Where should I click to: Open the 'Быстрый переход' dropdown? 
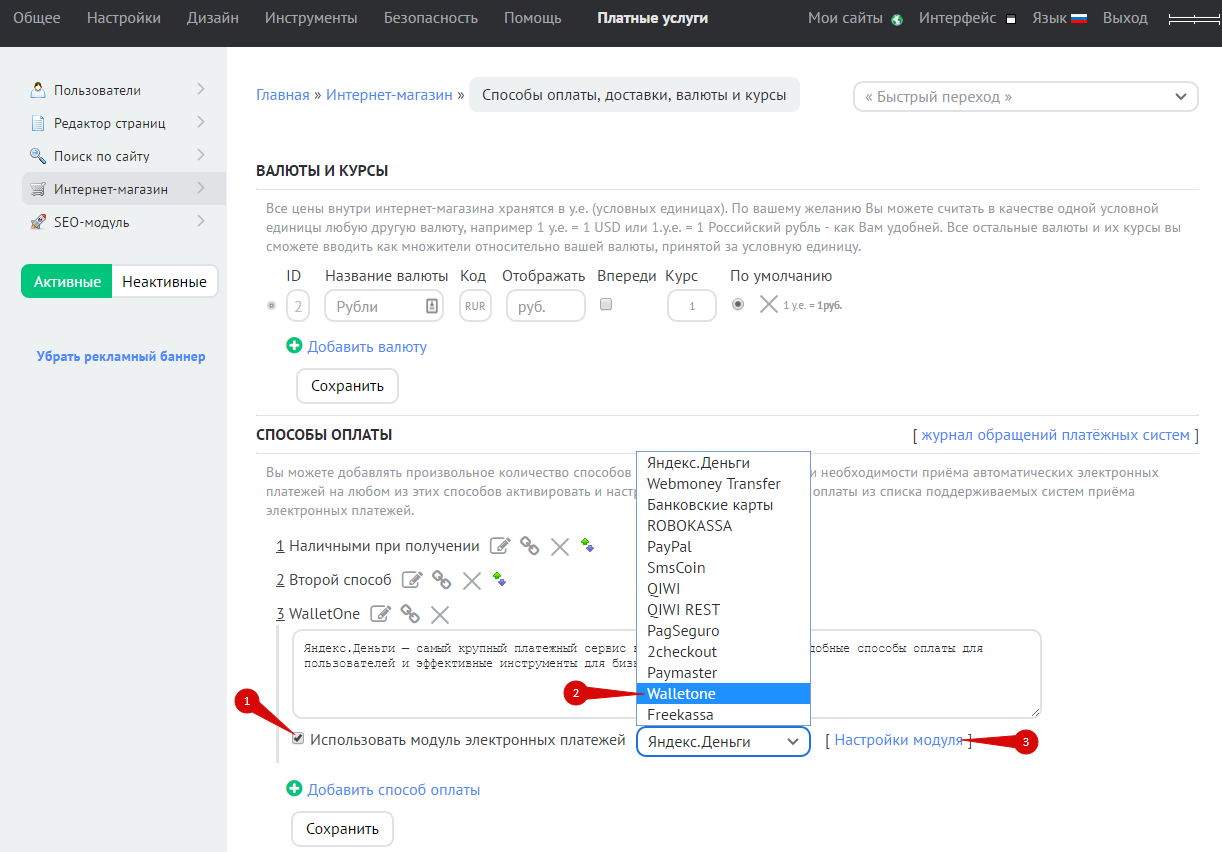[1025, 97]
